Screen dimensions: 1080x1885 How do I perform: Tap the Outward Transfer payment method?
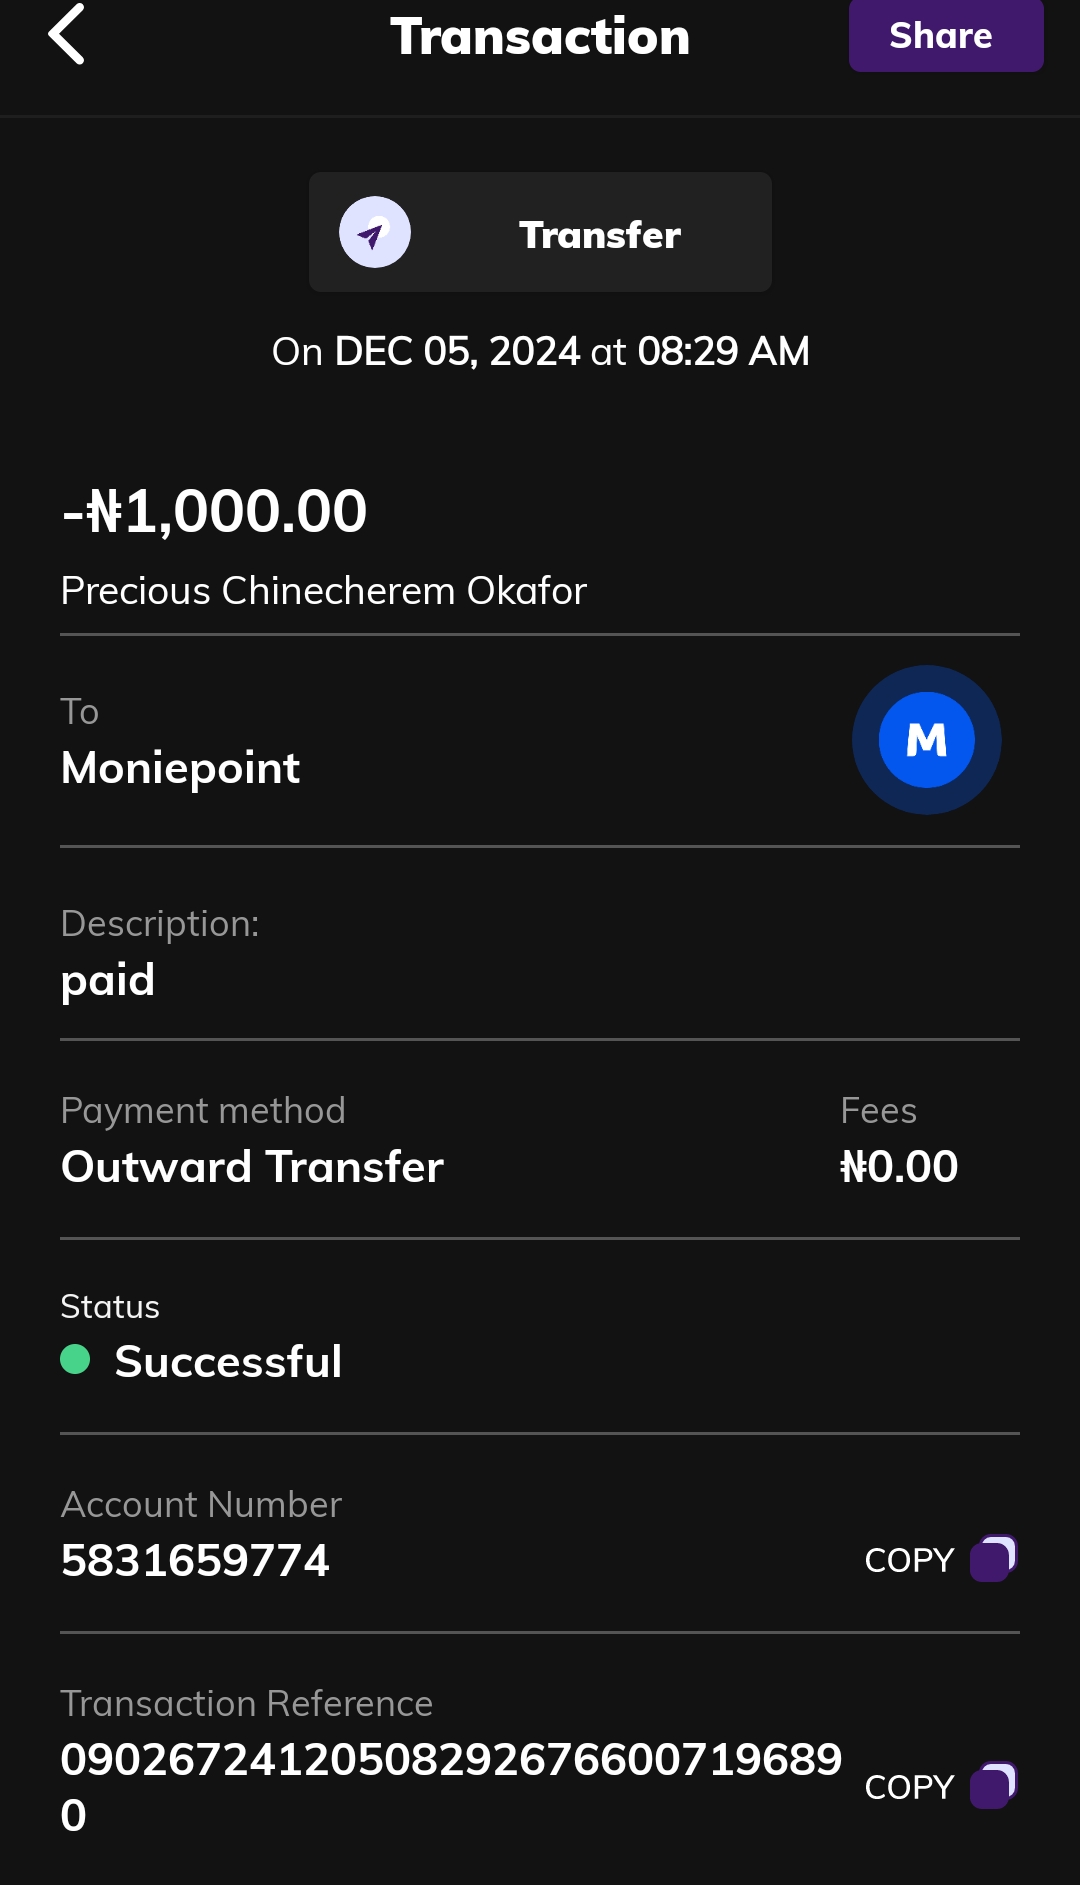click(x=252, y=1167)
